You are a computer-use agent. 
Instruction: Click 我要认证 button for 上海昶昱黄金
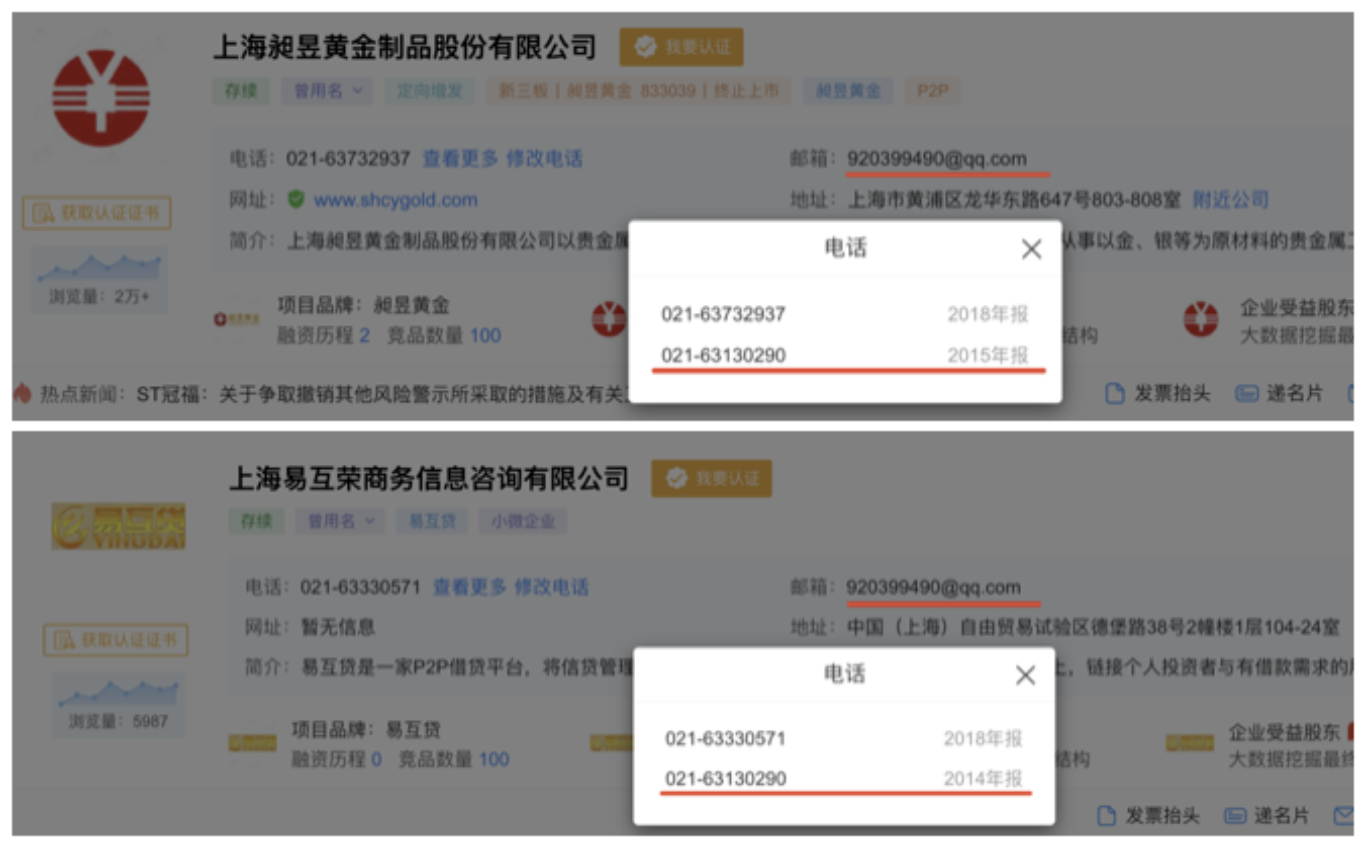pyautogui.click(x=681, y=47)
